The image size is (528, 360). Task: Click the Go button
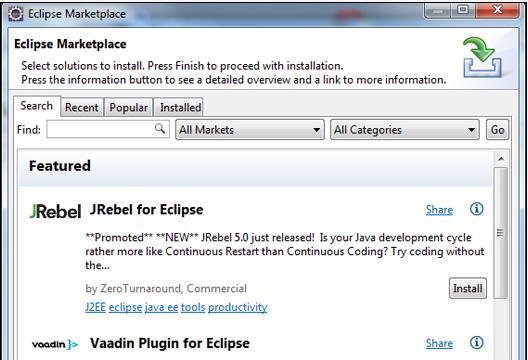pos(497,130)
